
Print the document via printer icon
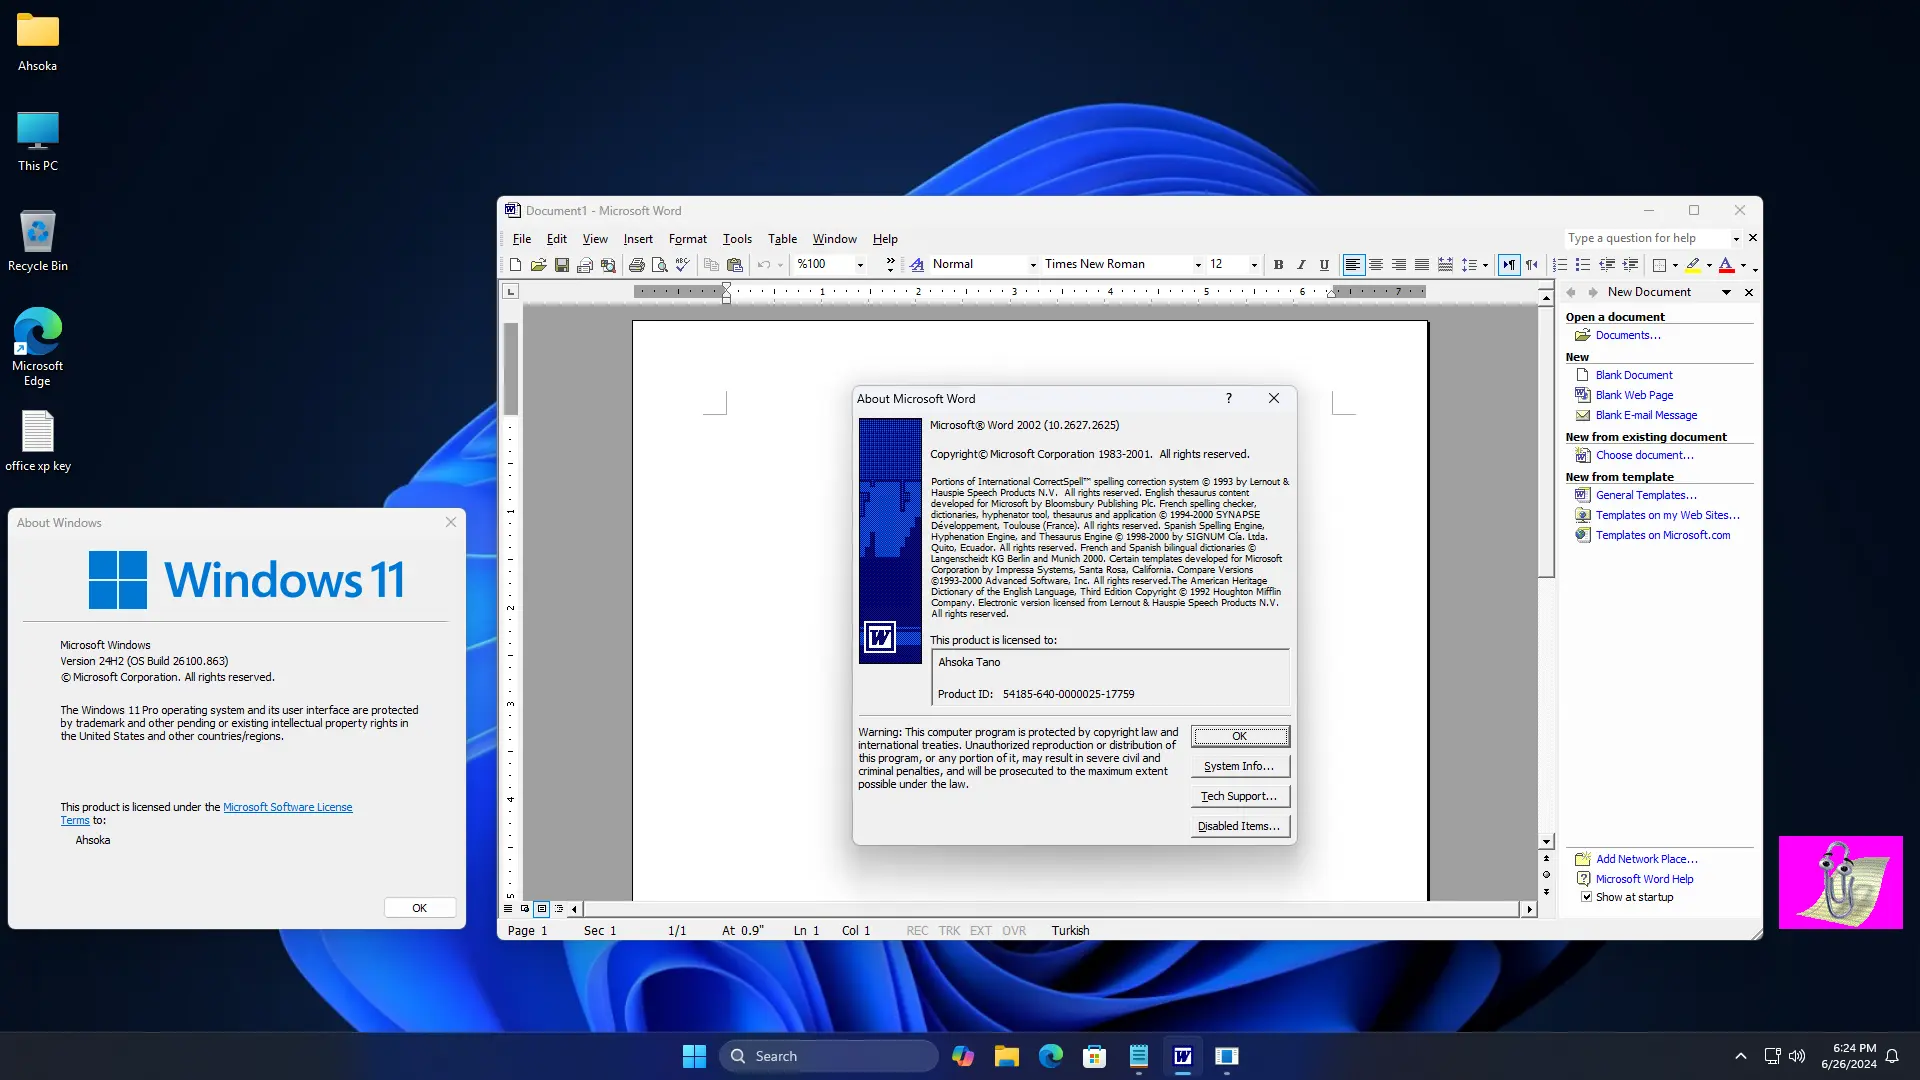coord(636,265)
